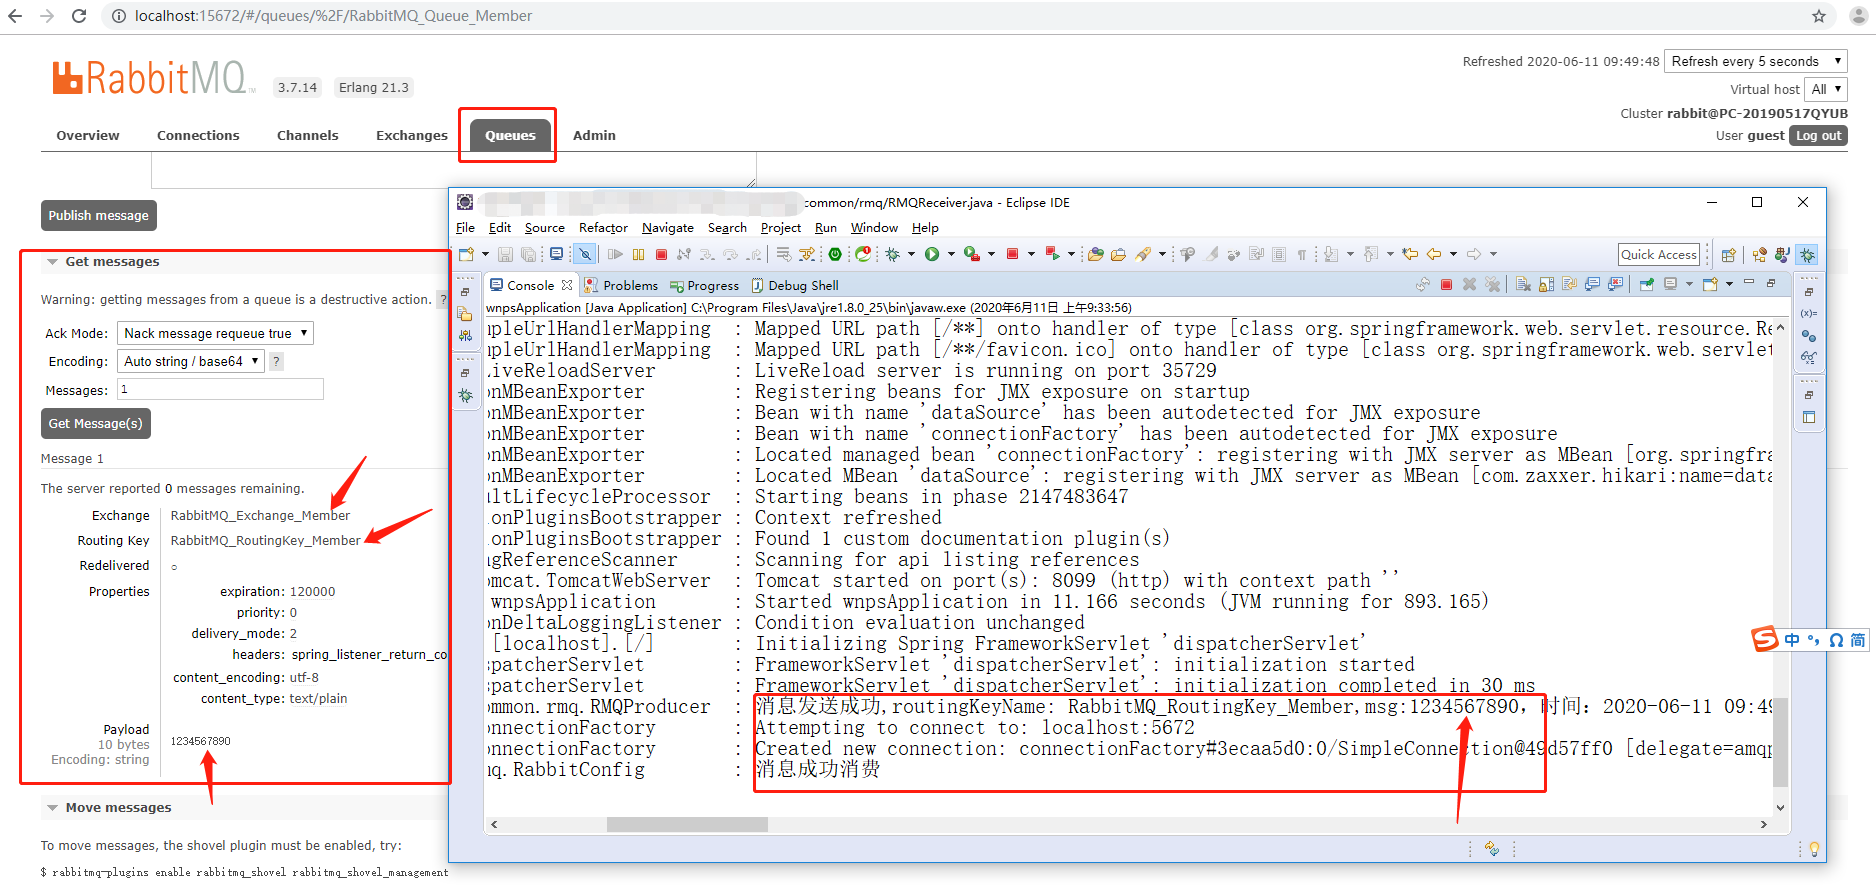Open the Eclipse Refactor menu
This screenshot has width=1876, height=888.
pyautogui.click(x=603, y=228)
